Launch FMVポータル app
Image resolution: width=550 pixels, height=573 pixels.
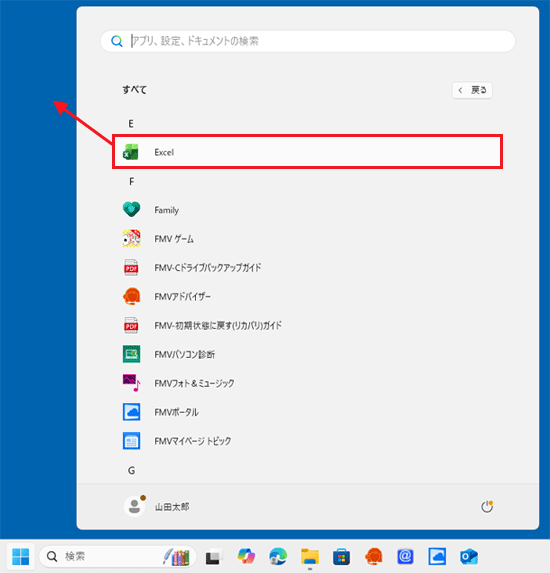(x=307, y=412)
